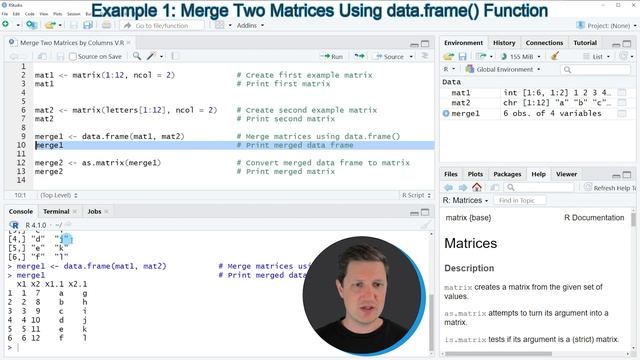This screenshot has width=640, height=360.
Task: Click the Go to file/function field
Action: click(x=163, y=25)
